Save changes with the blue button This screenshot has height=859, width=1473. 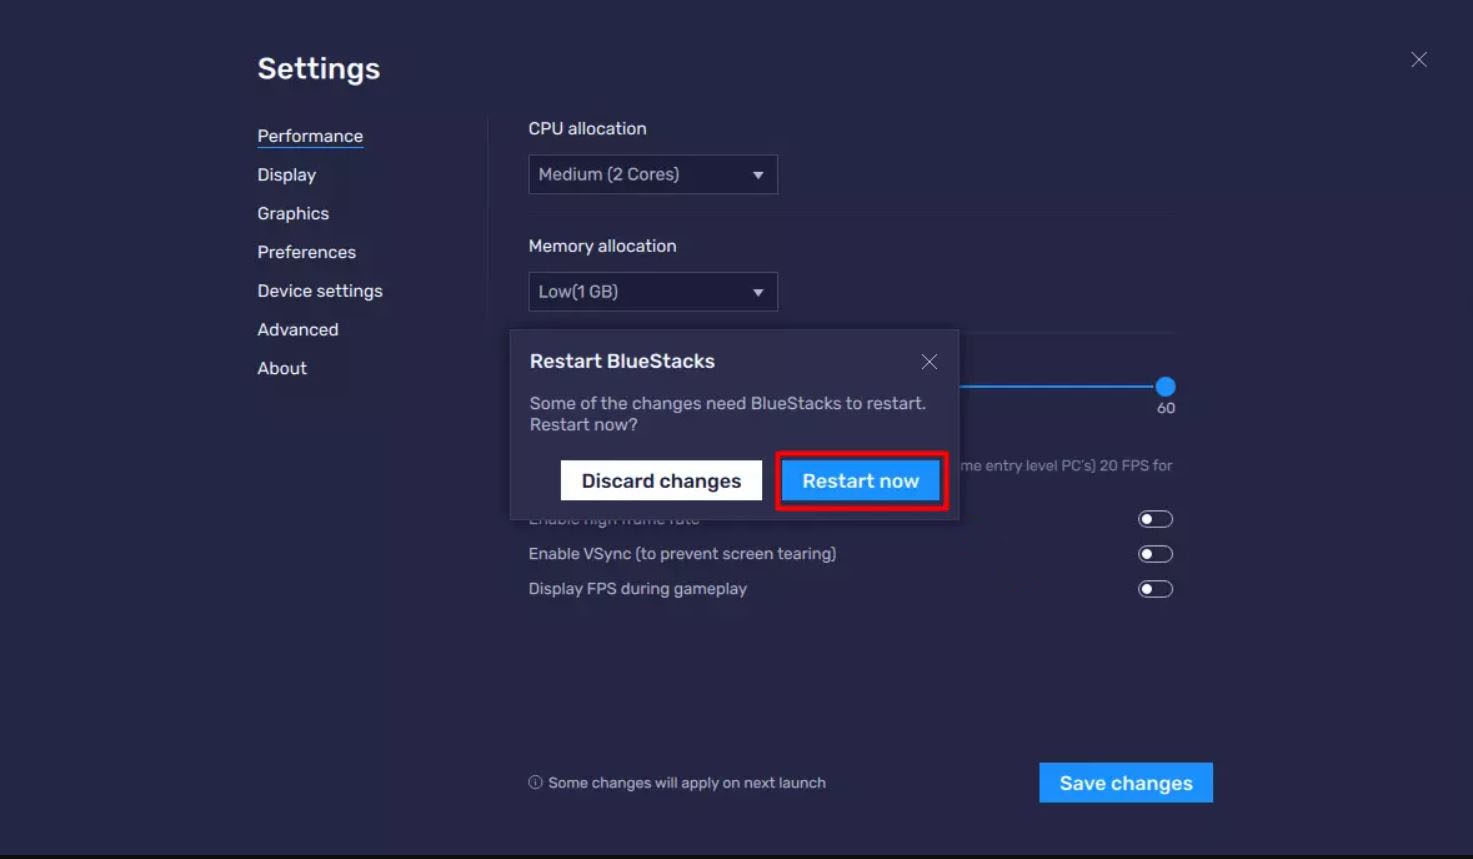(x=1125, y=782)
